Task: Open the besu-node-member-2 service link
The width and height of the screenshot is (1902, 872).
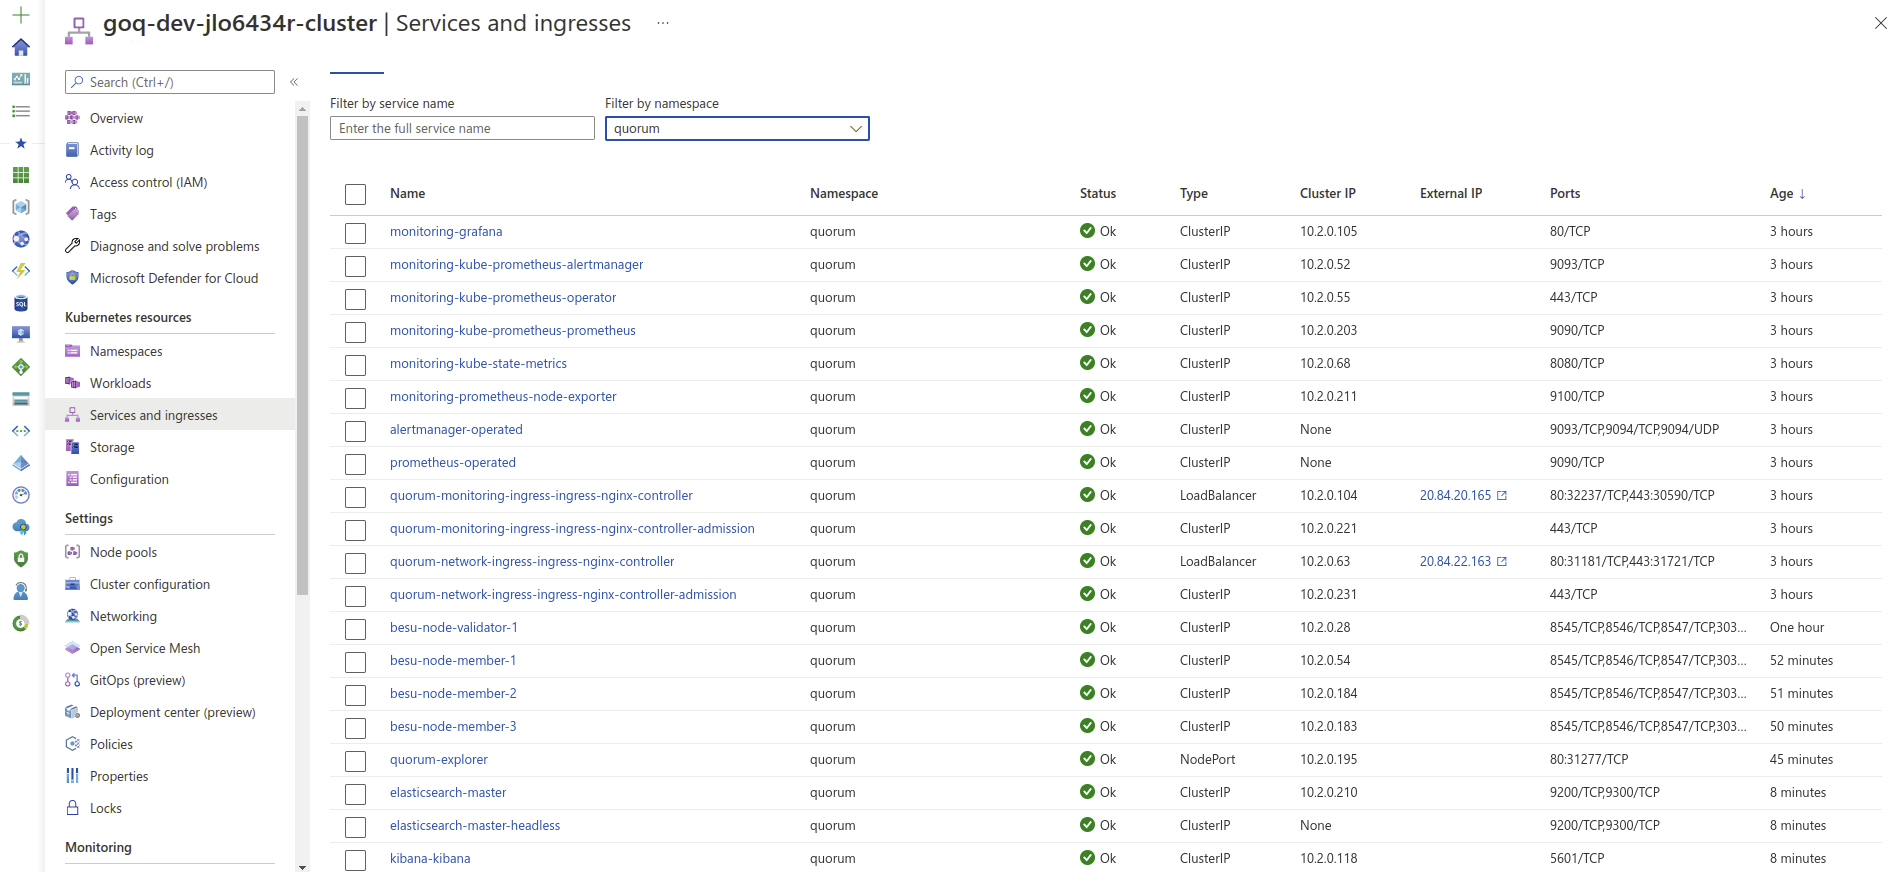Action: pyautogui.click(x=453, y=693)
